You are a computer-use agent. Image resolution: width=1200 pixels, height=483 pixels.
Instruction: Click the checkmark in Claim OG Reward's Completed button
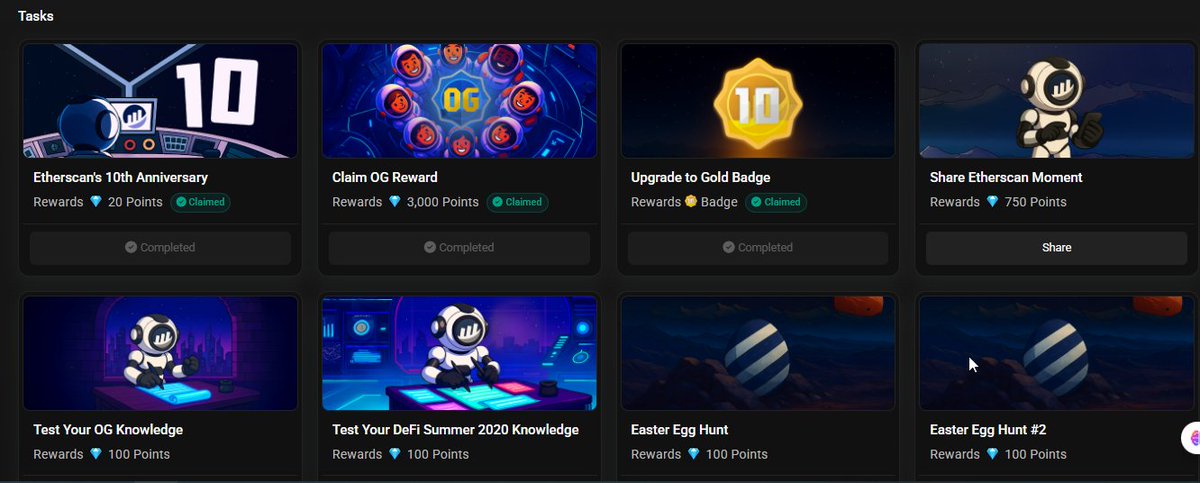point(430,247)
